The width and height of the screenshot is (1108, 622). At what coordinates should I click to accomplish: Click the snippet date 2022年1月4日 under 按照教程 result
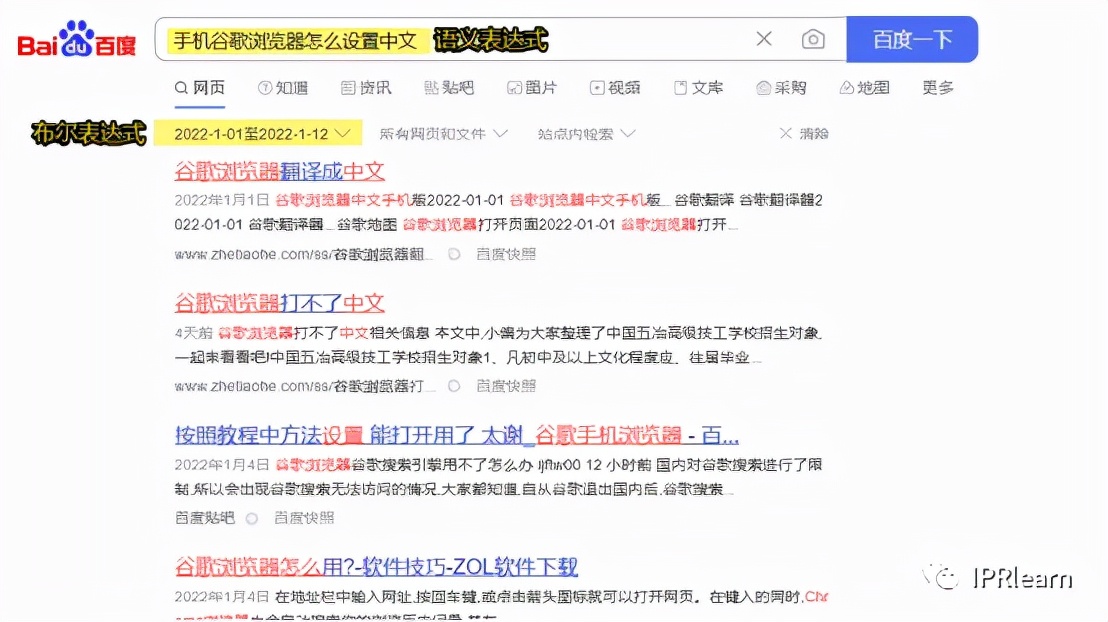222,464
